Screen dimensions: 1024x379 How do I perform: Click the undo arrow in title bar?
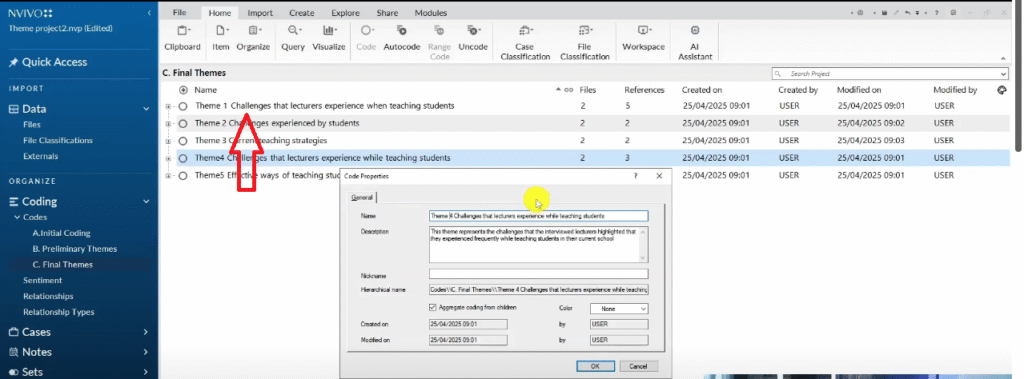(x=907, y=12)
